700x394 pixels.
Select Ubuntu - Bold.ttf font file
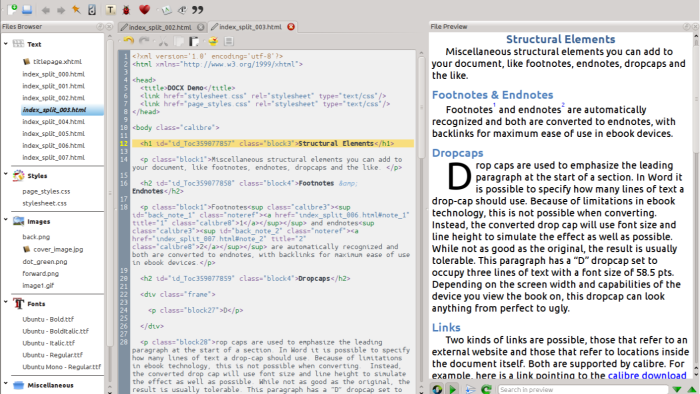click(48, 319)
